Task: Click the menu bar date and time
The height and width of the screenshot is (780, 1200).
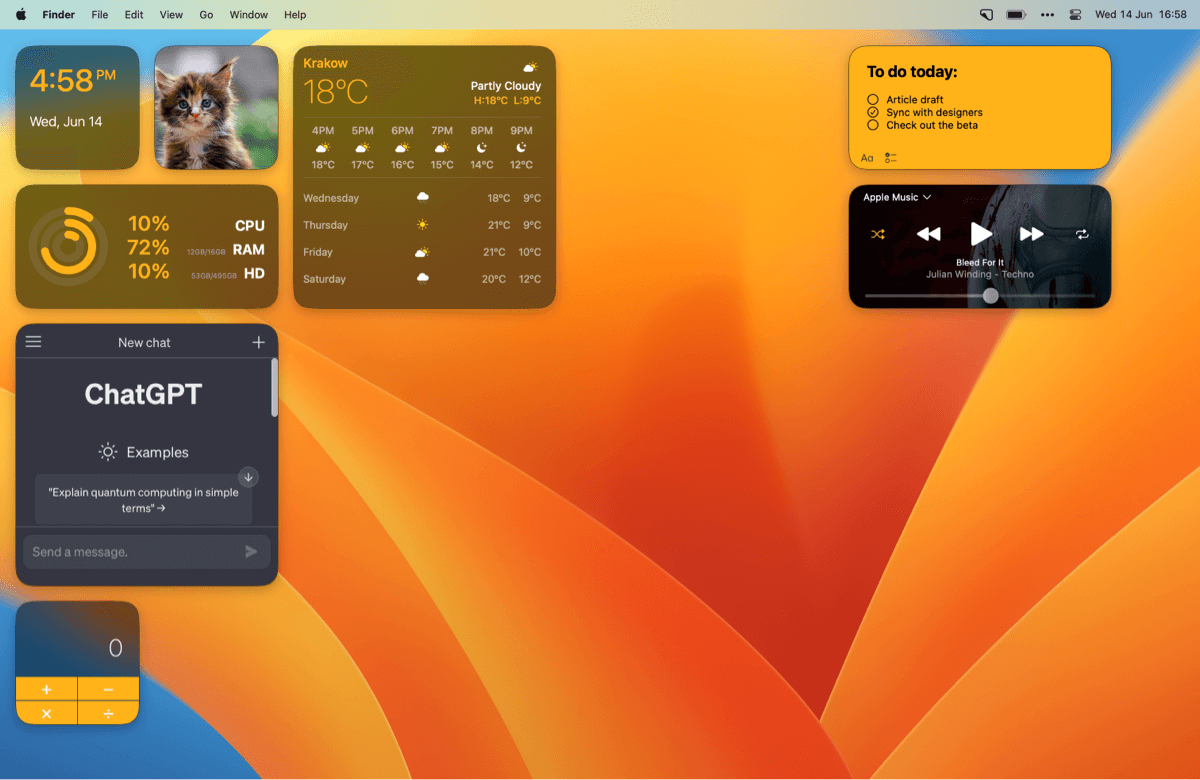Action: pyautogui.click(x=1141, y=15)
